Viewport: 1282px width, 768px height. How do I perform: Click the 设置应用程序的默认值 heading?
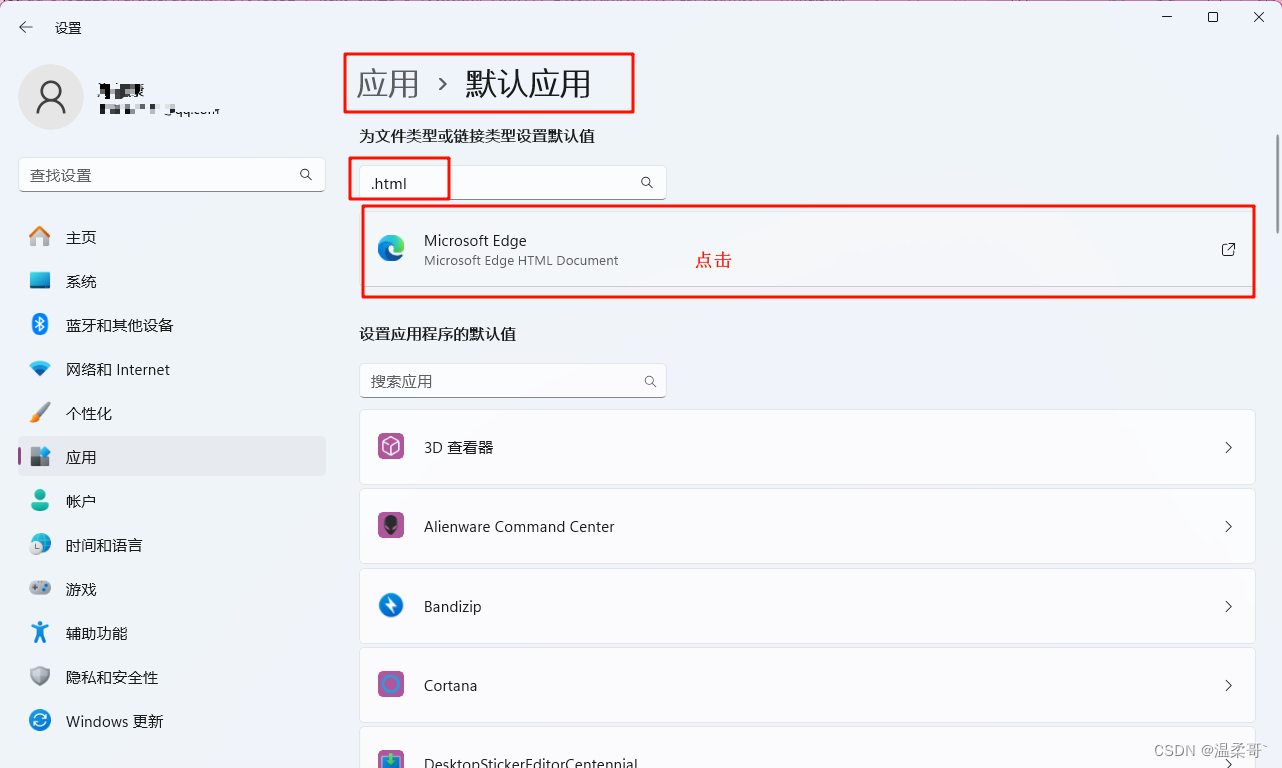pyautogui.click(x=438, y=334)
